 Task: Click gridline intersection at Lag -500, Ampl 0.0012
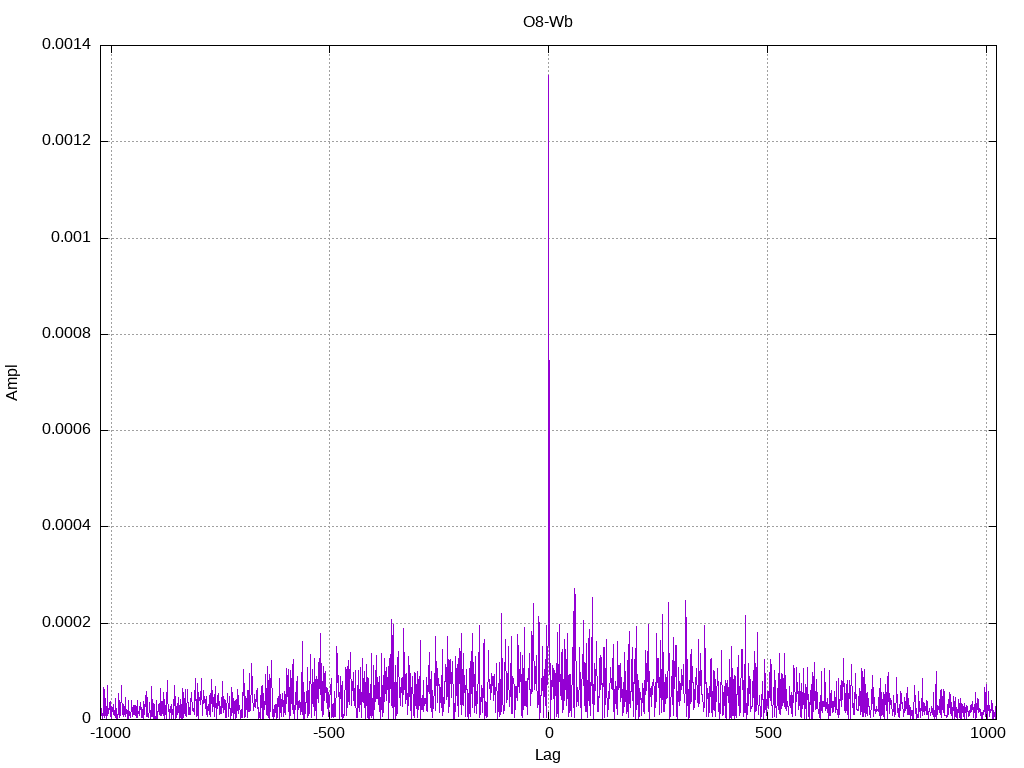329,141
